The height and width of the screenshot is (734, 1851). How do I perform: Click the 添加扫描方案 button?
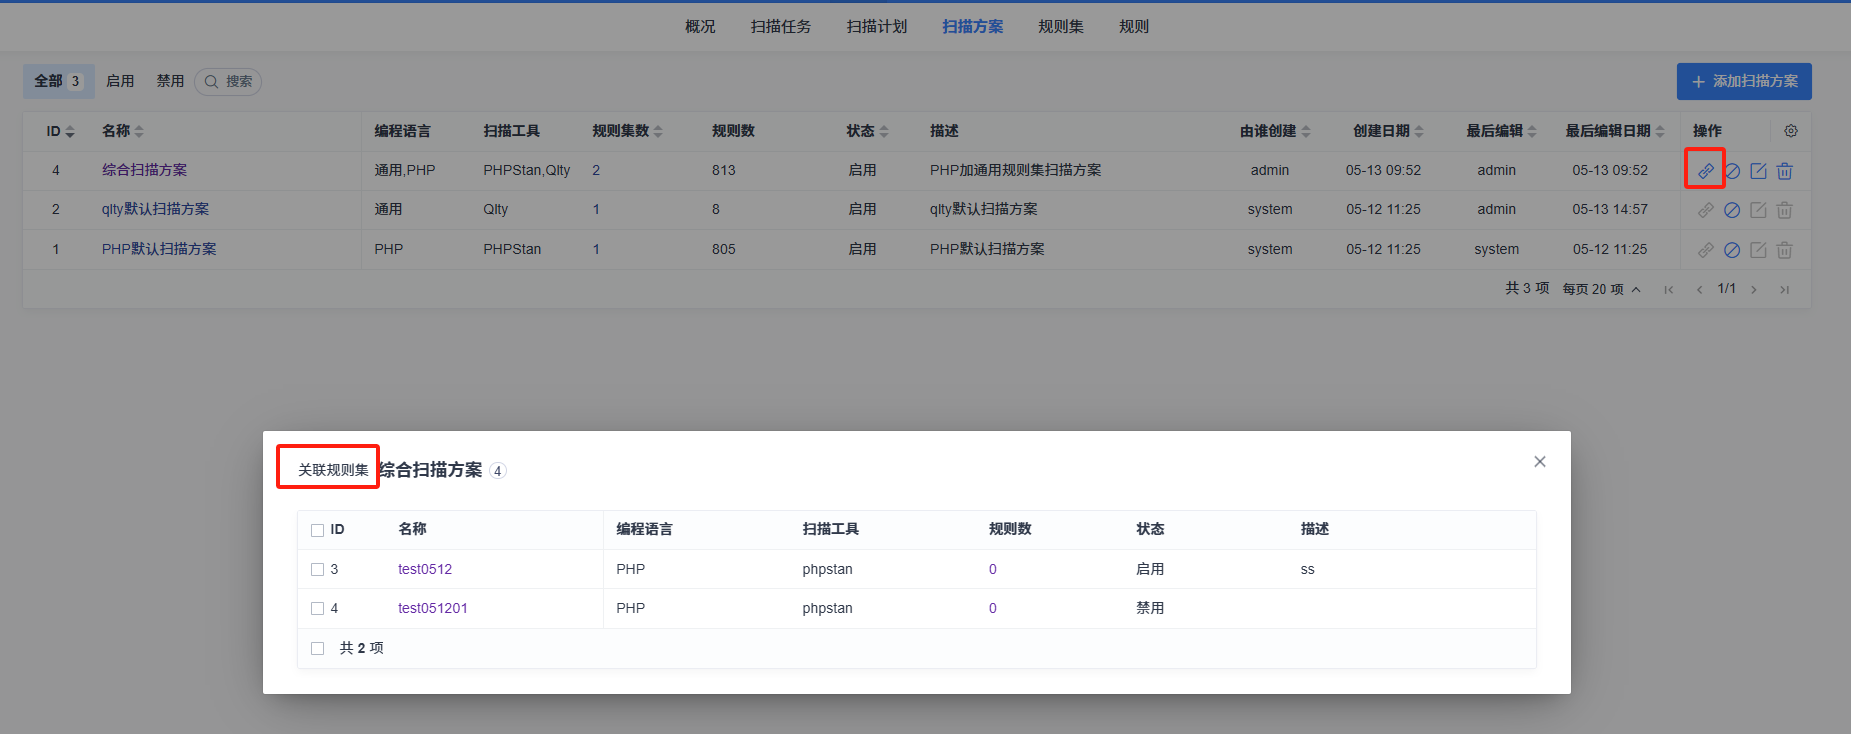1743,81
